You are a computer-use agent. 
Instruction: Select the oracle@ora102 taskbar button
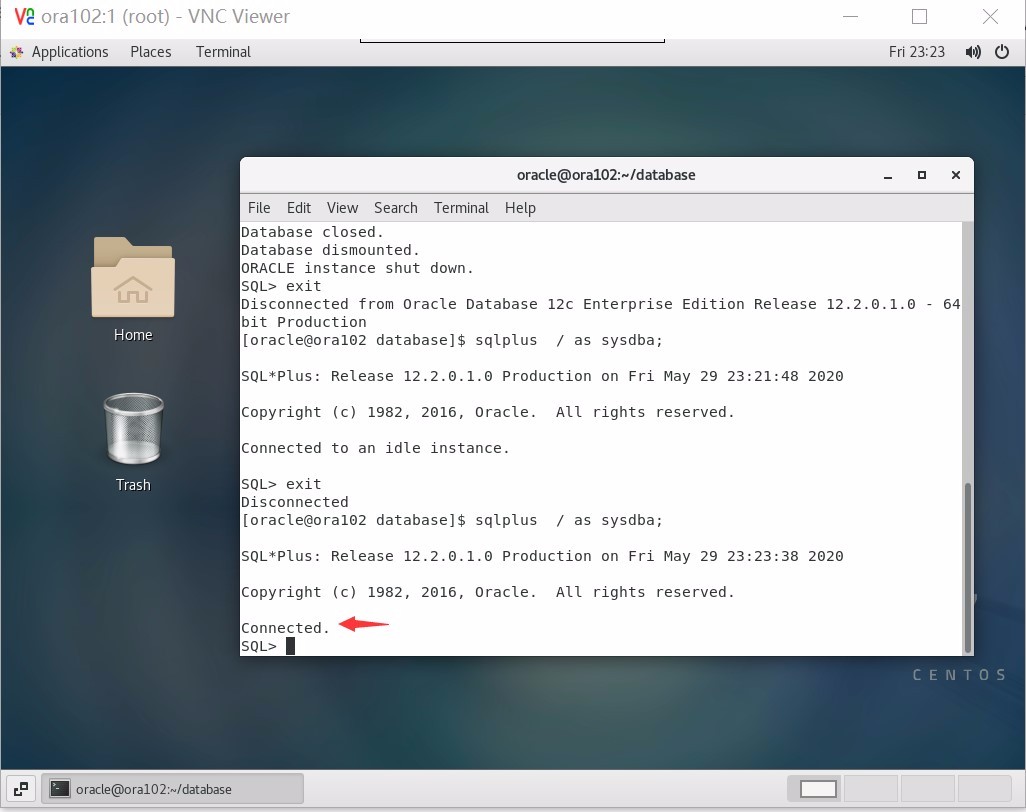click(173, 789)
